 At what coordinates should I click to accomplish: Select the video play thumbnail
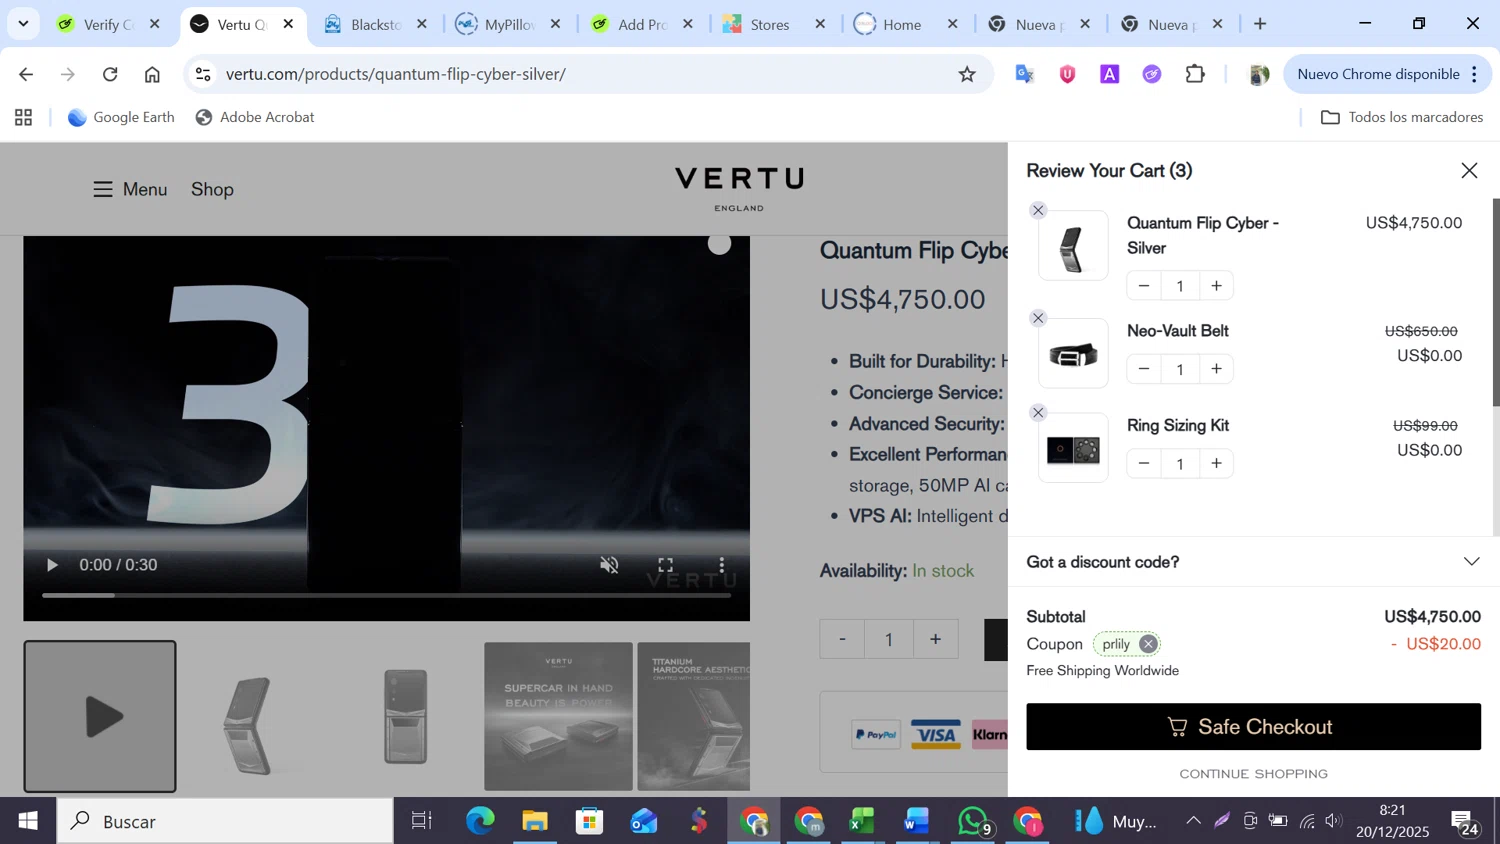(100, 716)
